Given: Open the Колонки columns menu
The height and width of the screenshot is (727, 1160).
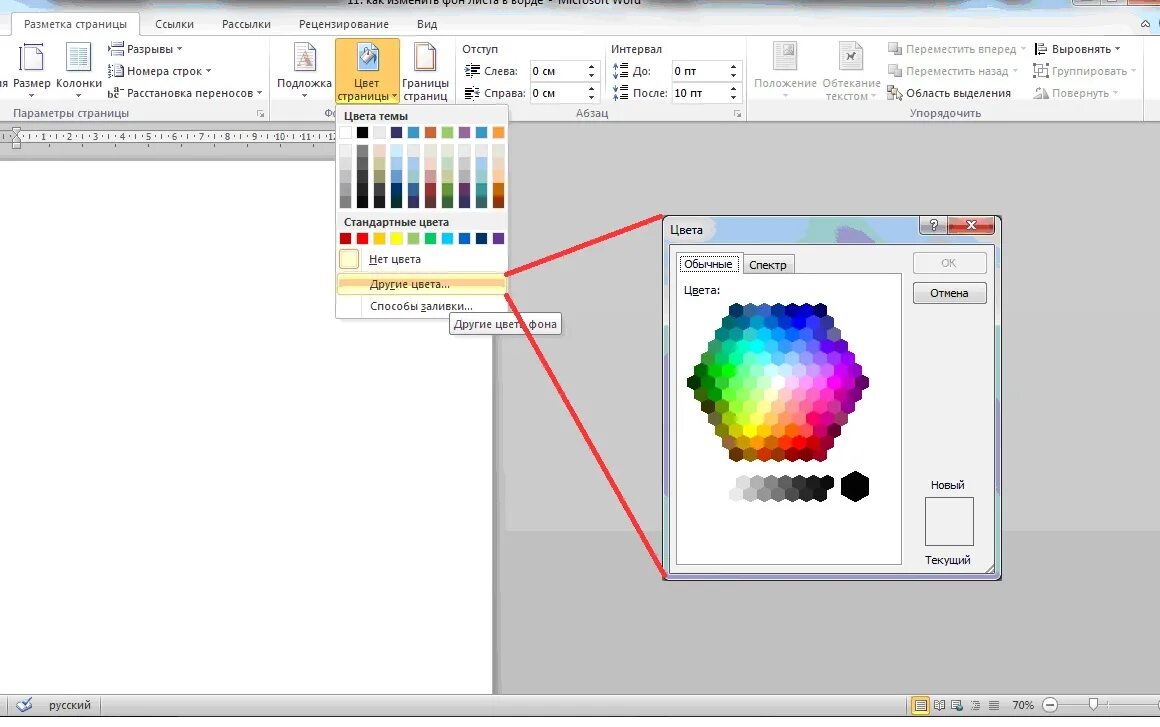Looking at the screenshot, I should tap(78, 71).
